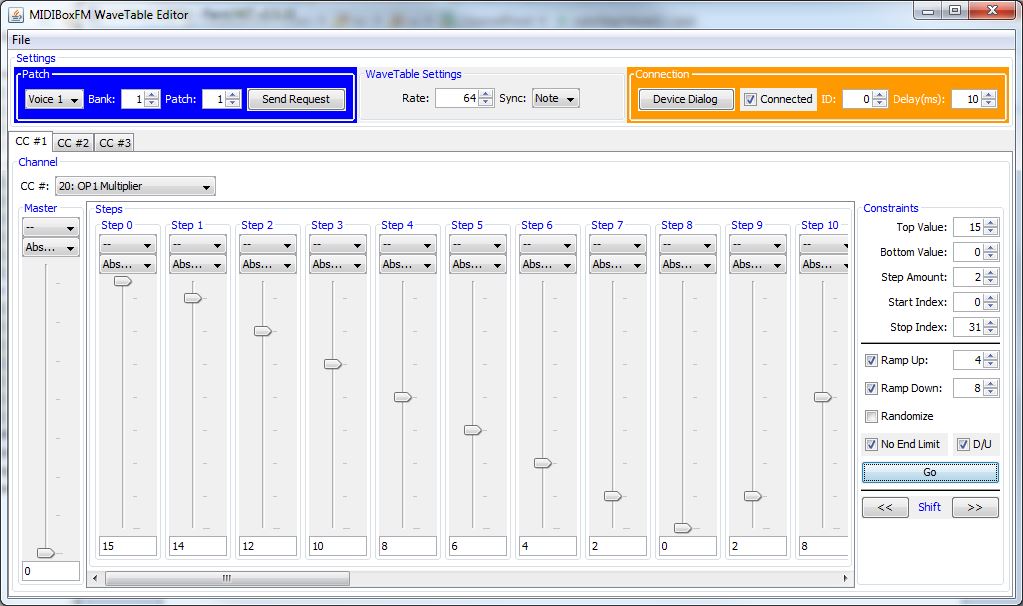Enable the Randomize checkbox

[871, 416]
